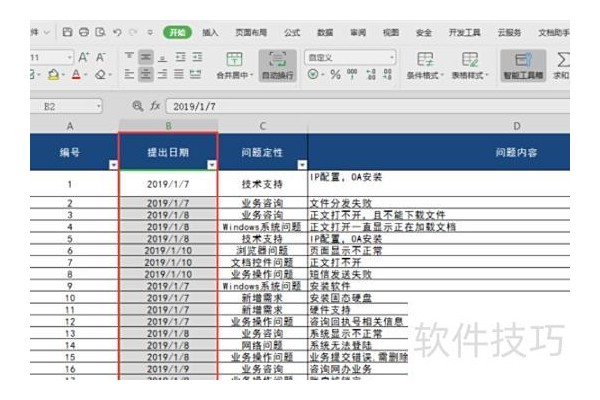The height and width of the screenshot is (400, 600).
Task: Click the Redo arrow icon
Action: tap(133, 33)
